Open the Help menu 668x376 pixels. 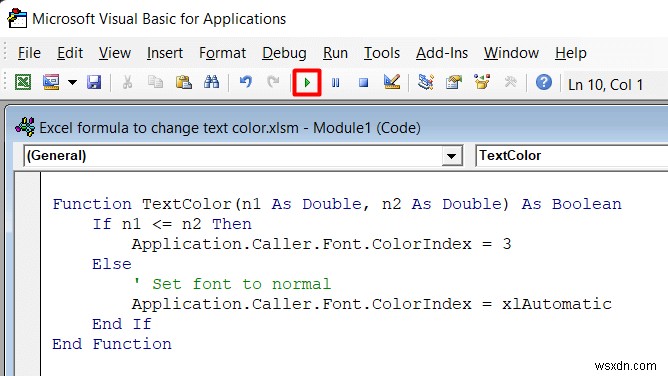(x=570, y=53)
